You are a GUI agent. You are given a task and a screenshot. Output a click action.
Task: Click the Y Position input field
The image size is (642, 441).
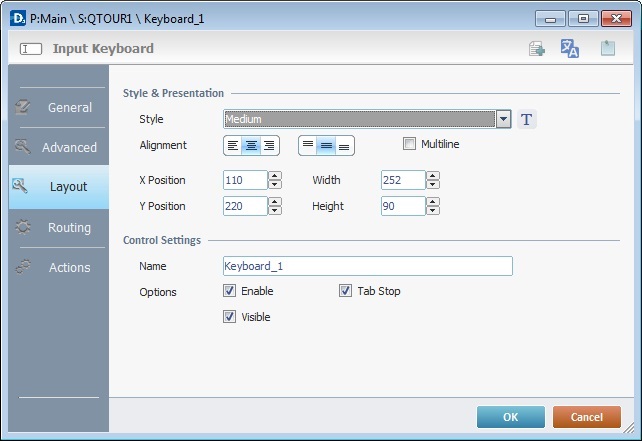point(245,206)
